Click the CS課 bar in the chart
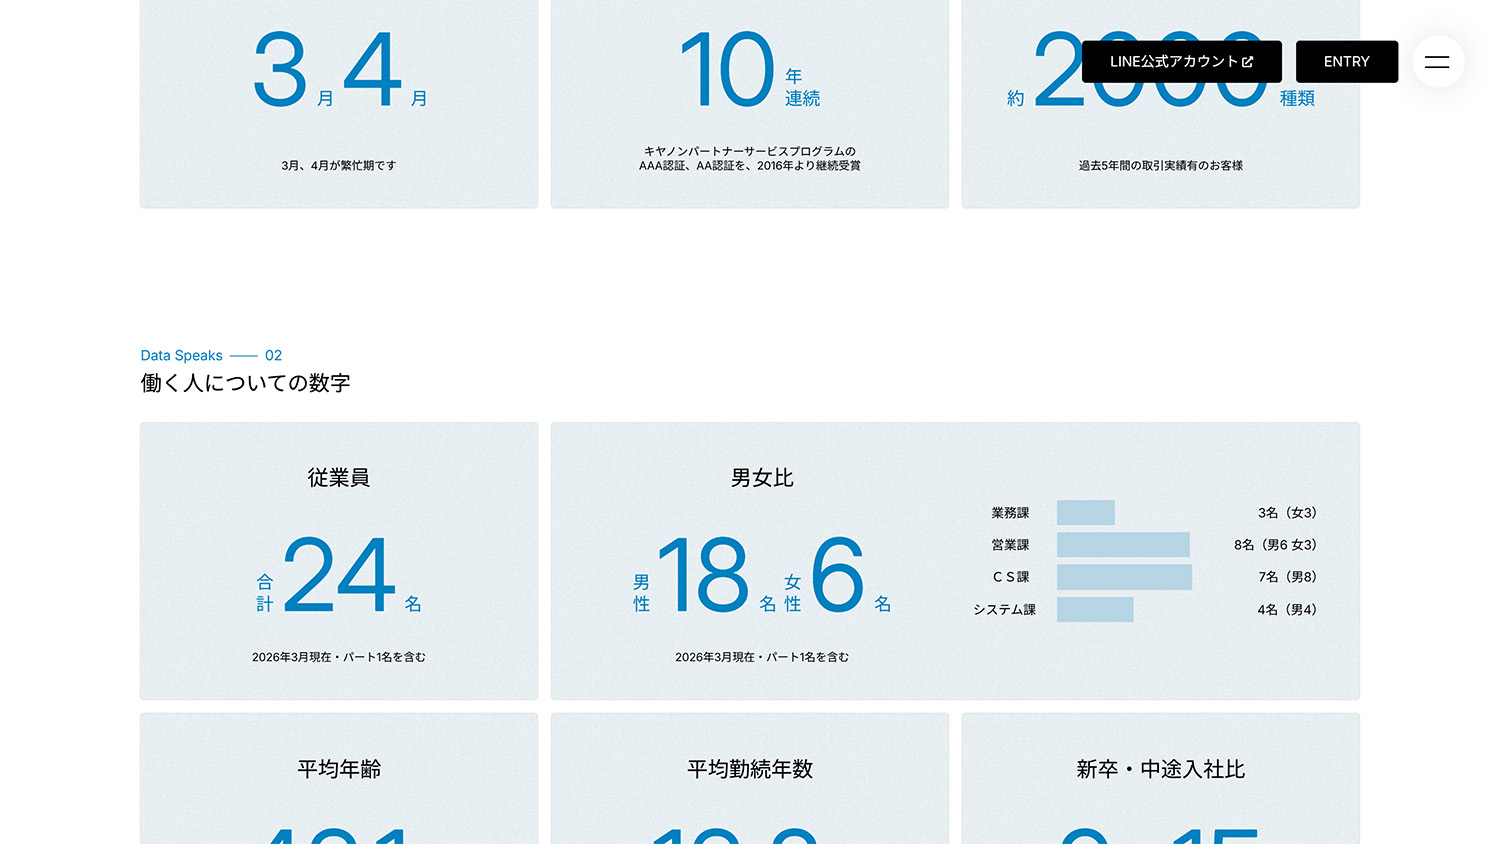Screen dimensions: 1500x844 point(1124,577)
